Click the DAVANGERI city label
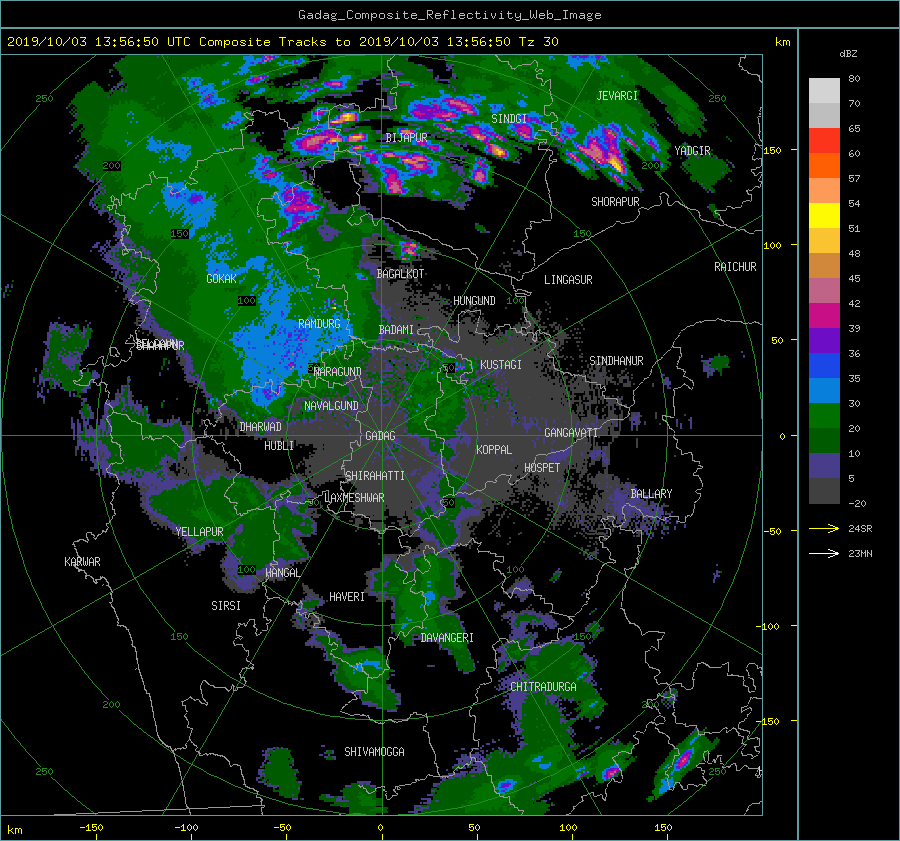The width and height of the screenshot is (900, 841). [x=447, y=638]
